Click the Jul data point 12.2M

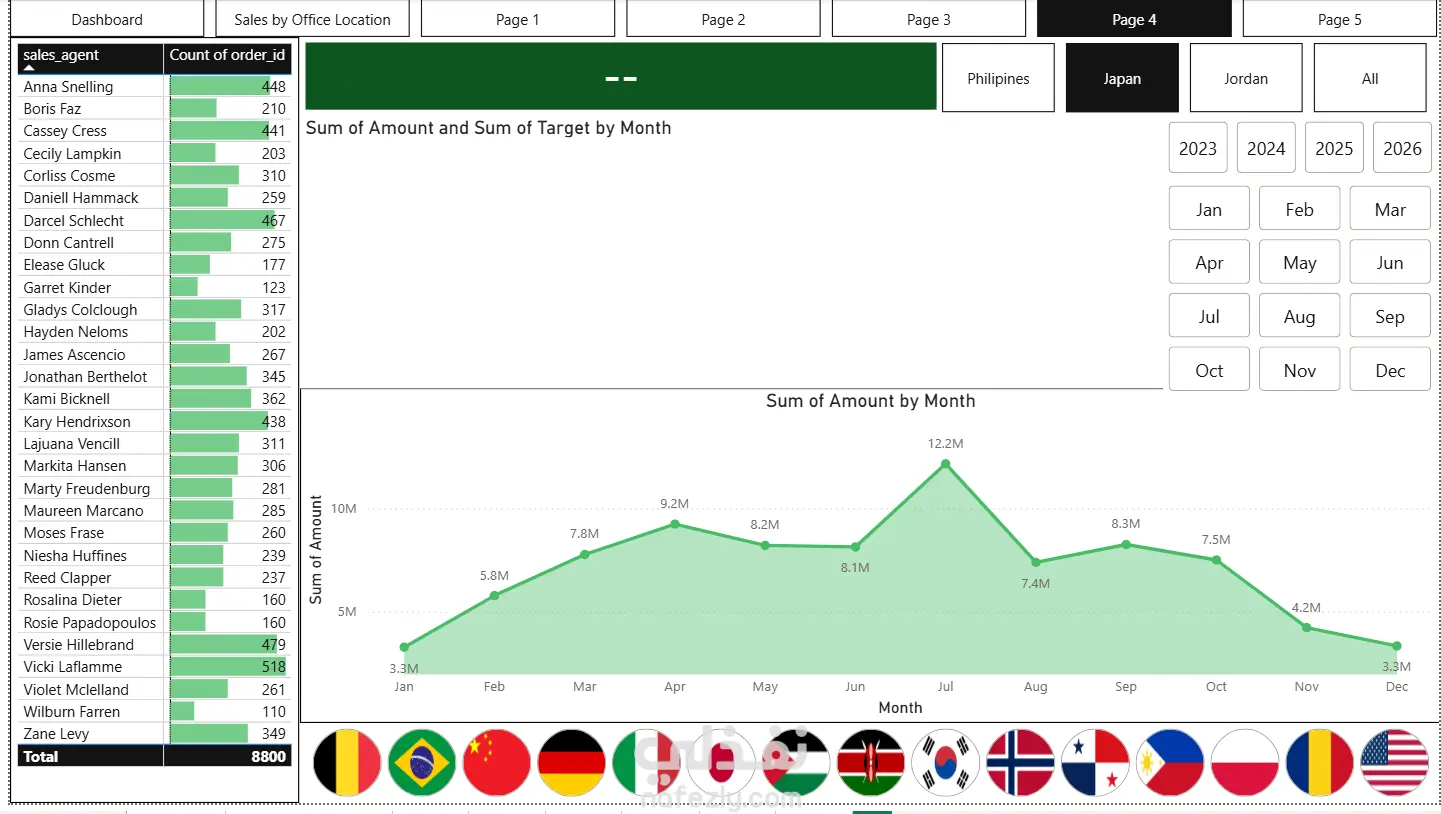(945, 464)
